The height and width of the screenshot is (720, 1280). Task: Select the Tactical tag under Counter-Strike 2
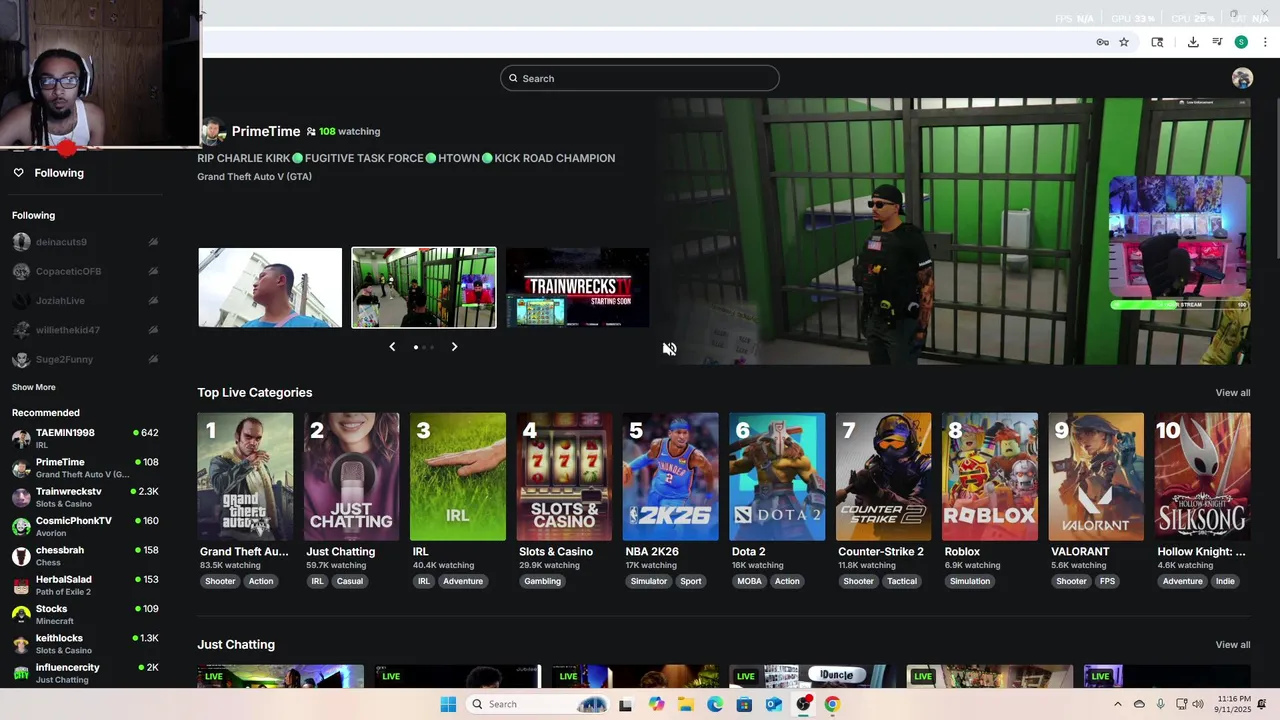pyautogui.click(x=902, y=581)
